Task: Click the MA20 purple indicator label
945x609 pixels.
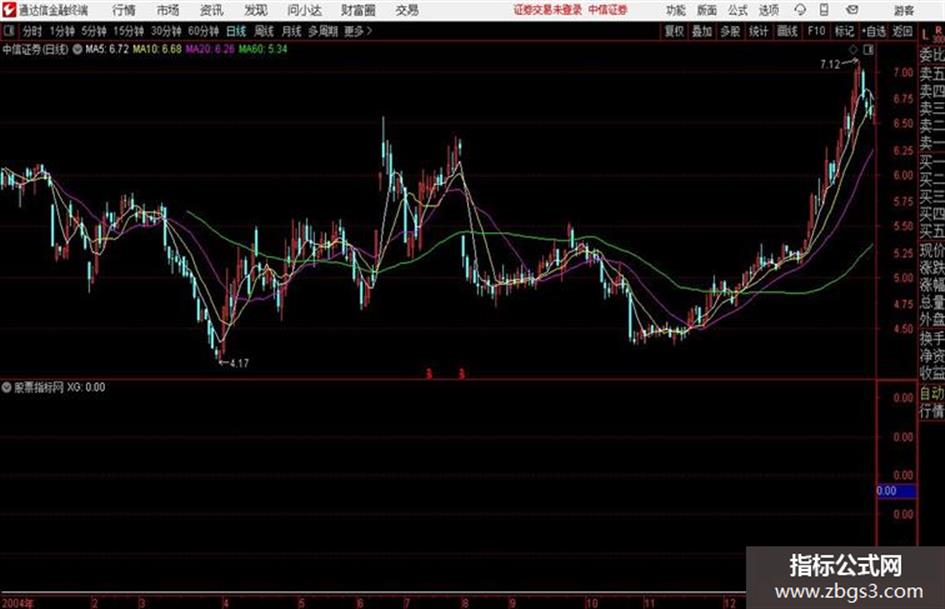Action: pyautogui.click(x=210, y=49)
